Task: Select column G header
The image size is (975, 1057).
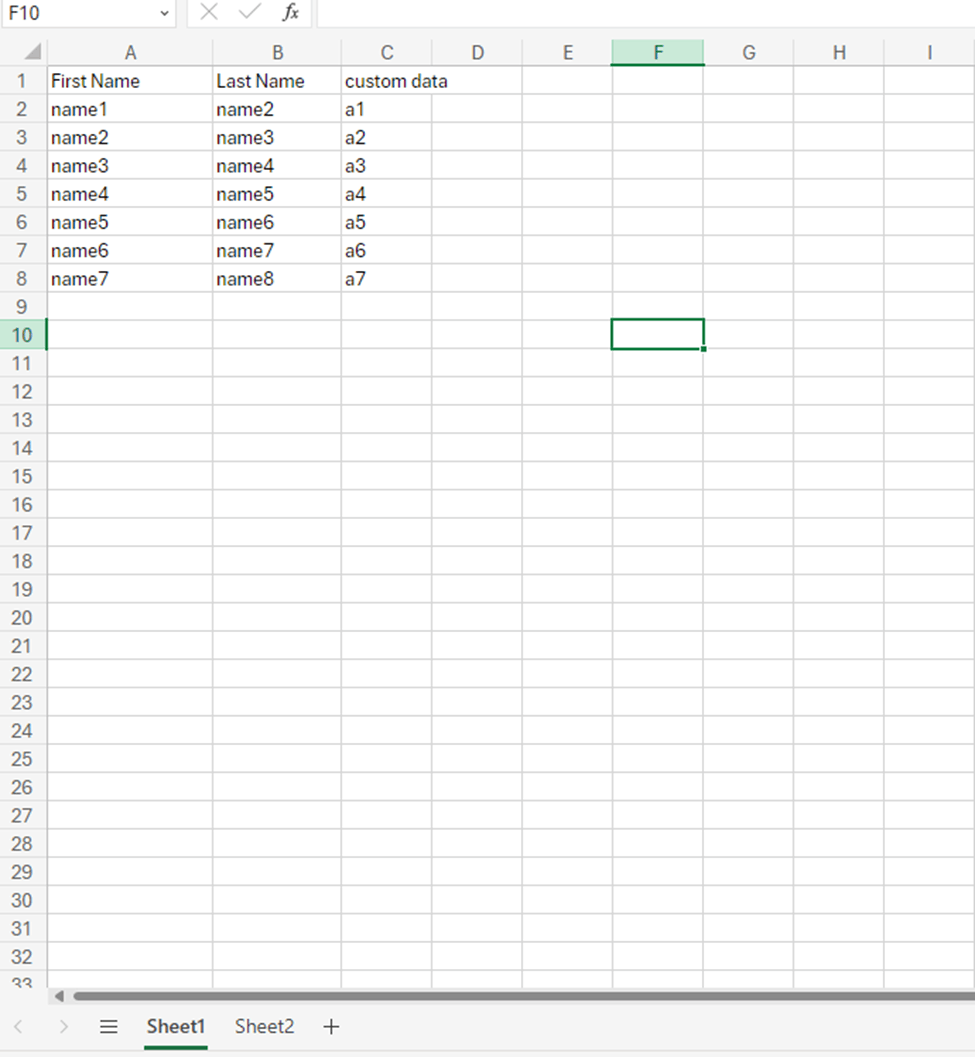Action: [x=748, y=53]
